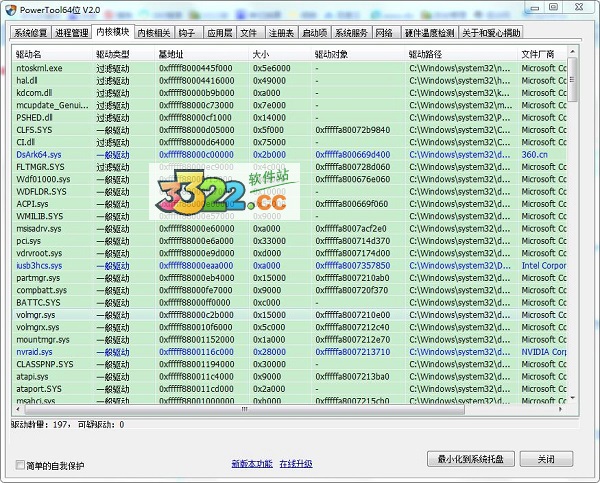
Task: Switch to the 系统服务 tab
Action: [x=351, y=33]
